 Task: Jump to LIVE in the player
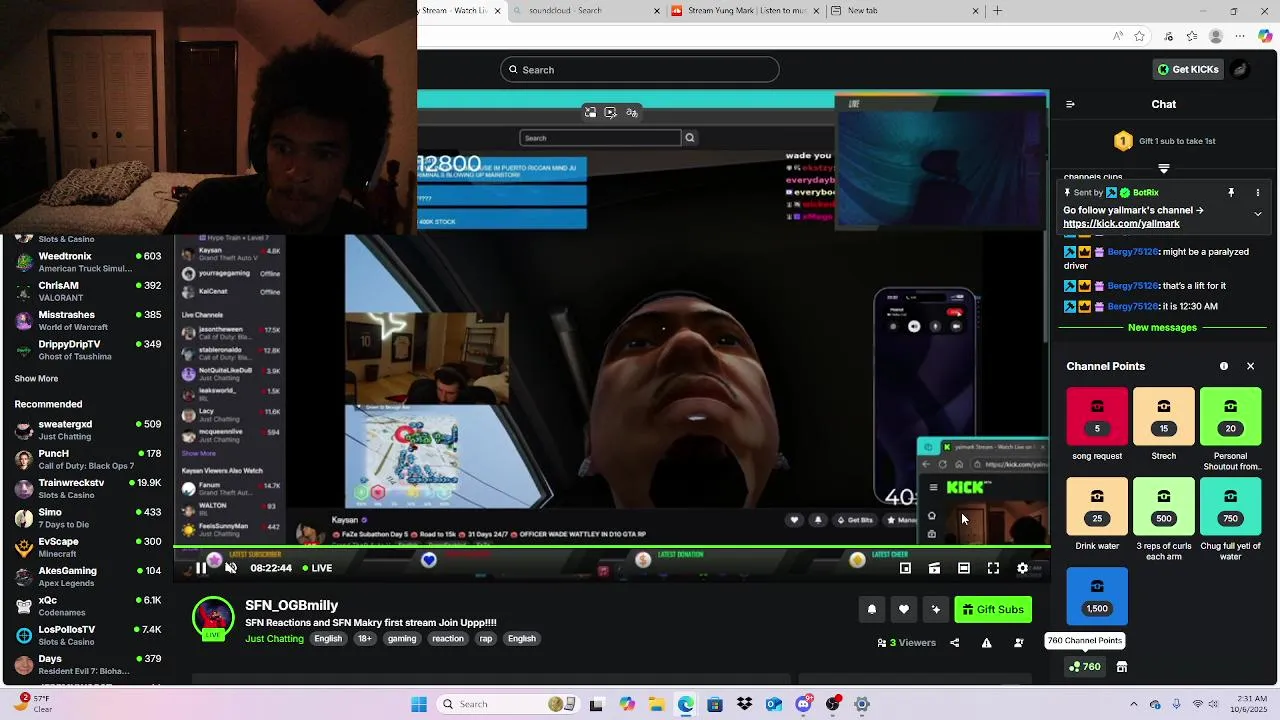point(316,568)
